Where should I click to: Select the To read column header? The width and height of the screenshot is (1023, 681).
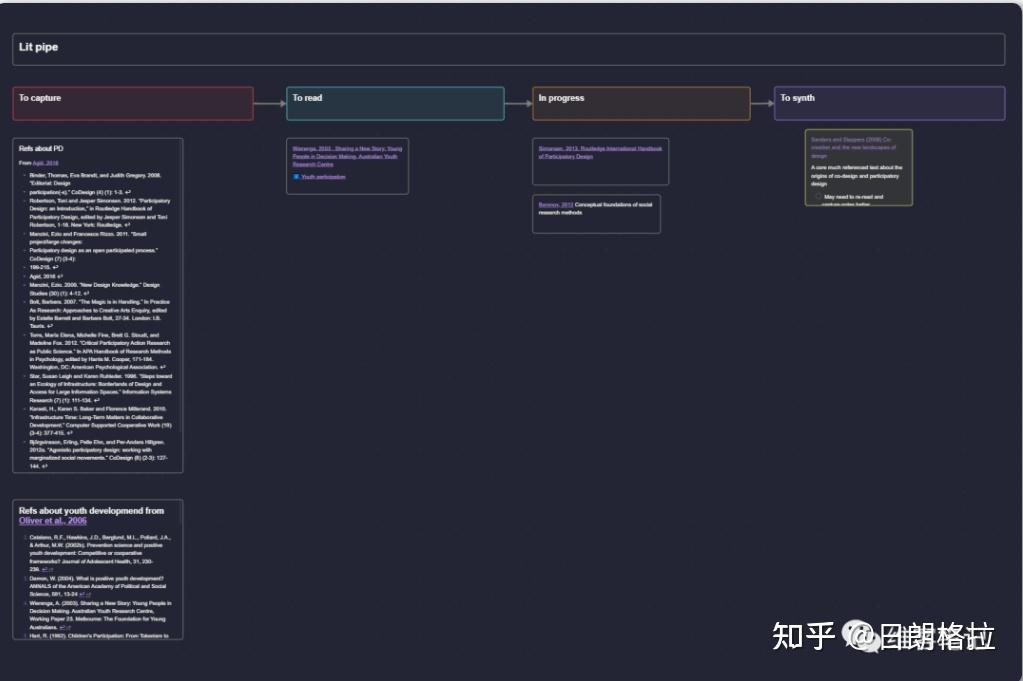(395, 102)
